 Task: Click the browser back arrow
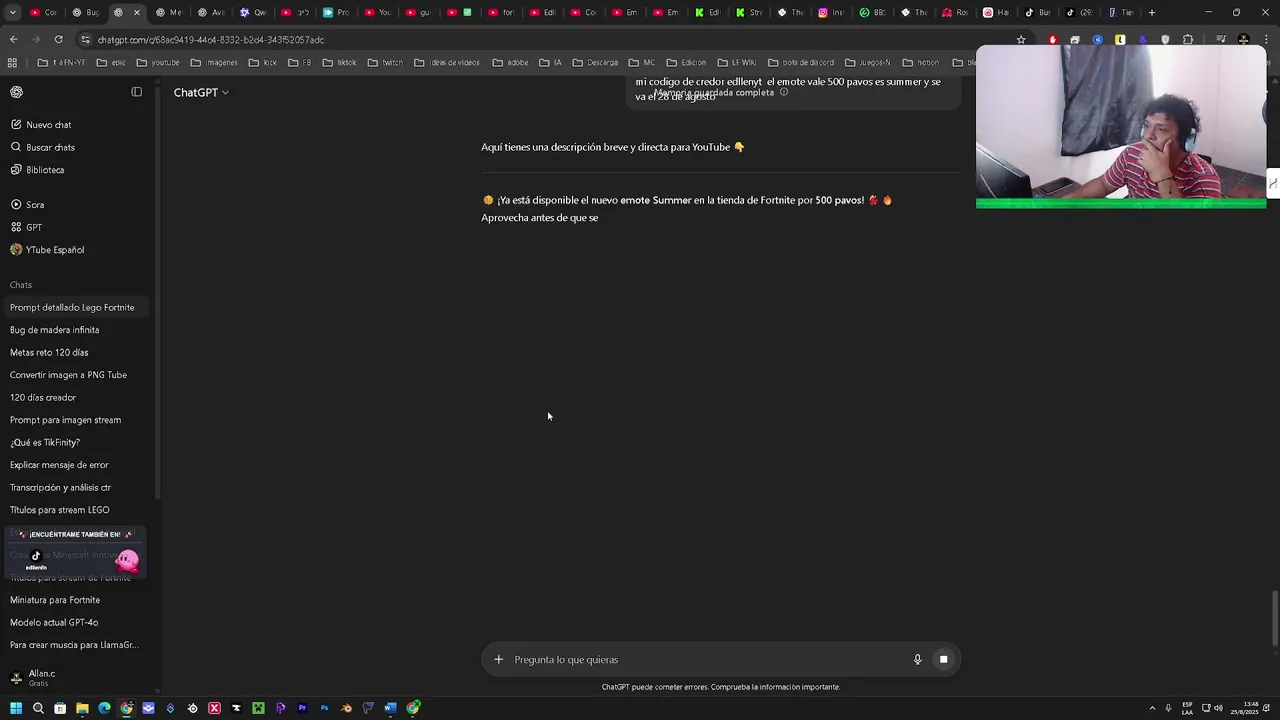pyautogui.click(x=13, y=39)
